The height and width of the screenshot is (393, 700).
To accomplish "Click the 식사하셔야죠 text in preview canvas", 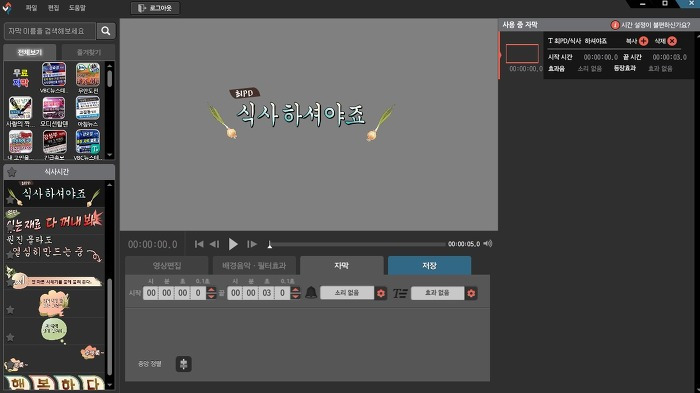I will click(x=301, y=115).
